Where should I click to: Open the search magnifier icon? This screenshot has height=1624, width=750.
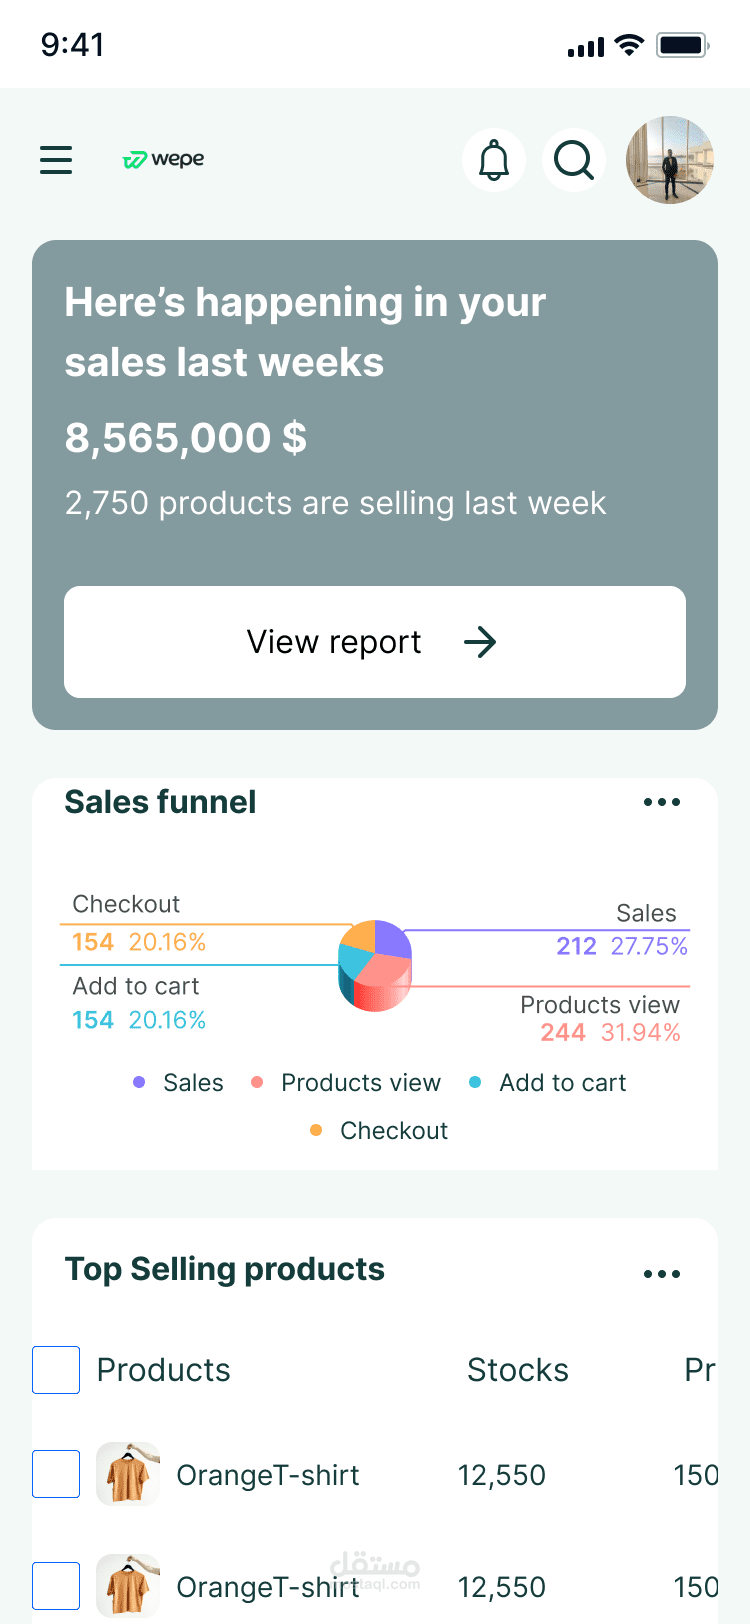click(x=574, y=160)
